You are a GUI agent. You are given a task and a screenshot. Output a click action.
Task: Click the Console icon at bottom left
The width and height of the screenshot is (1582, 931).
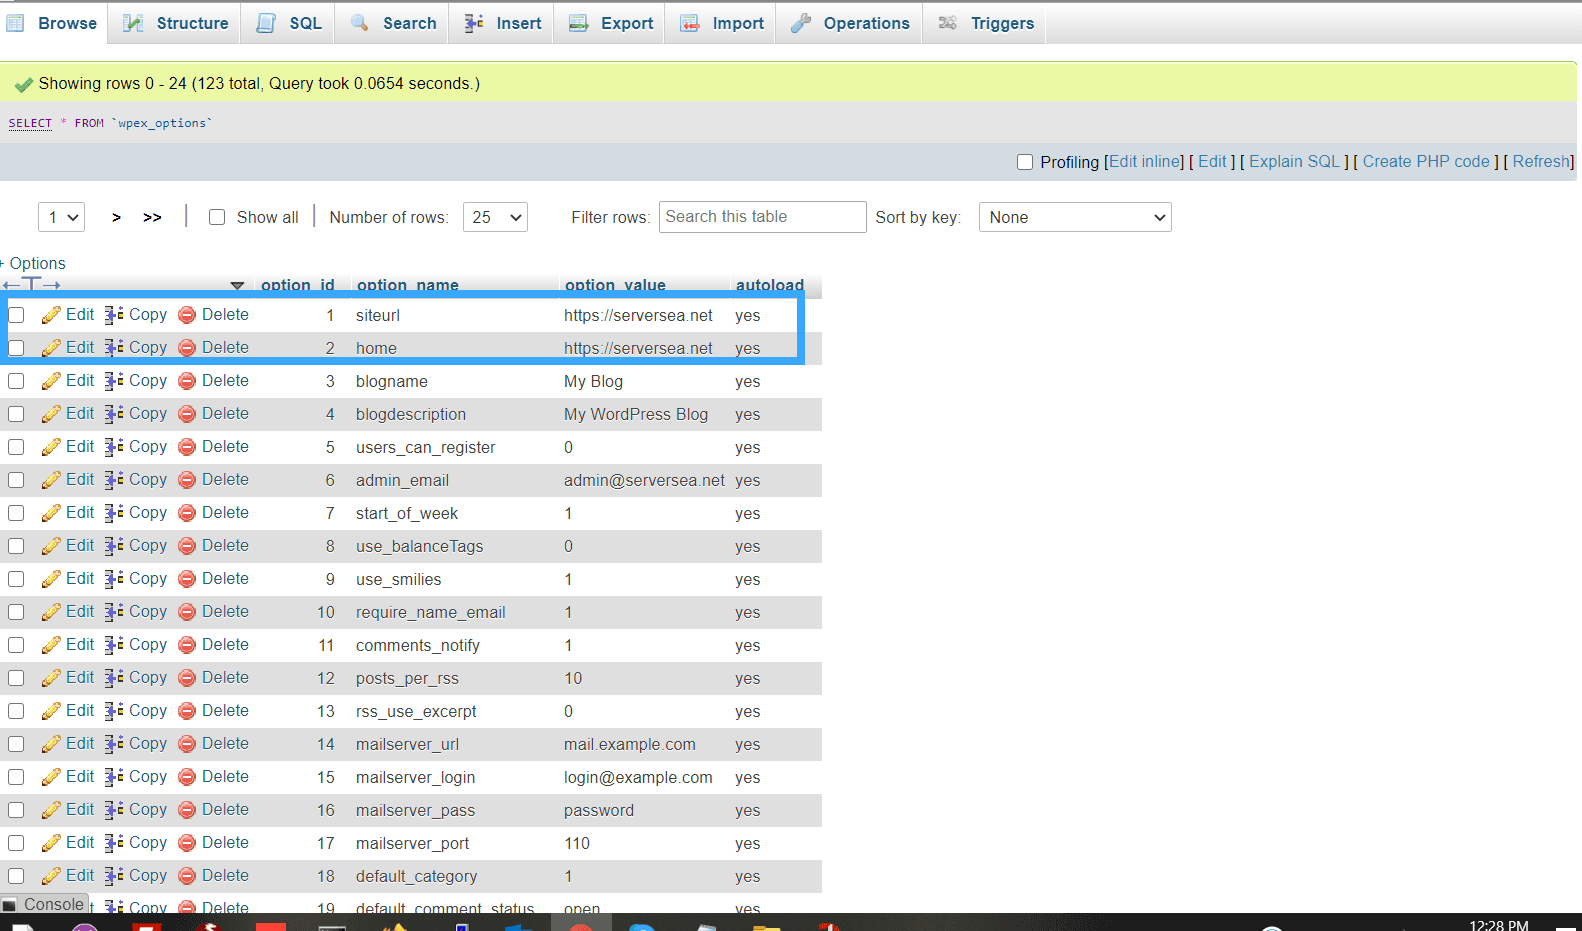coord(10,905)
